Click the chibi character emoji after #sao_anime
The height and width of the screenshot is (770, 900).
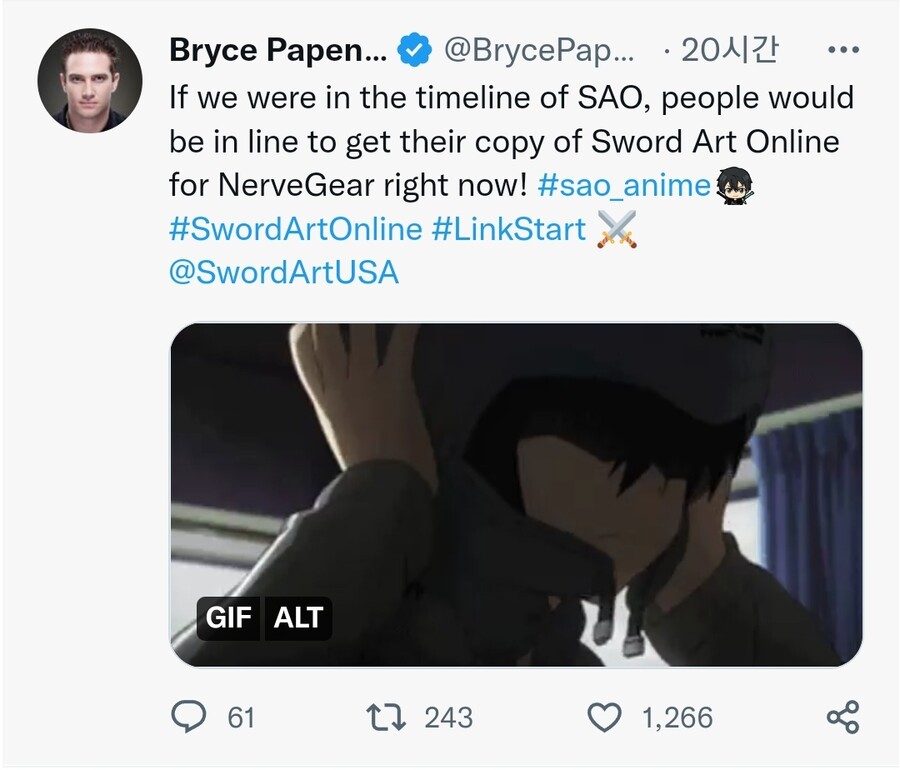[x=734, y=185]
